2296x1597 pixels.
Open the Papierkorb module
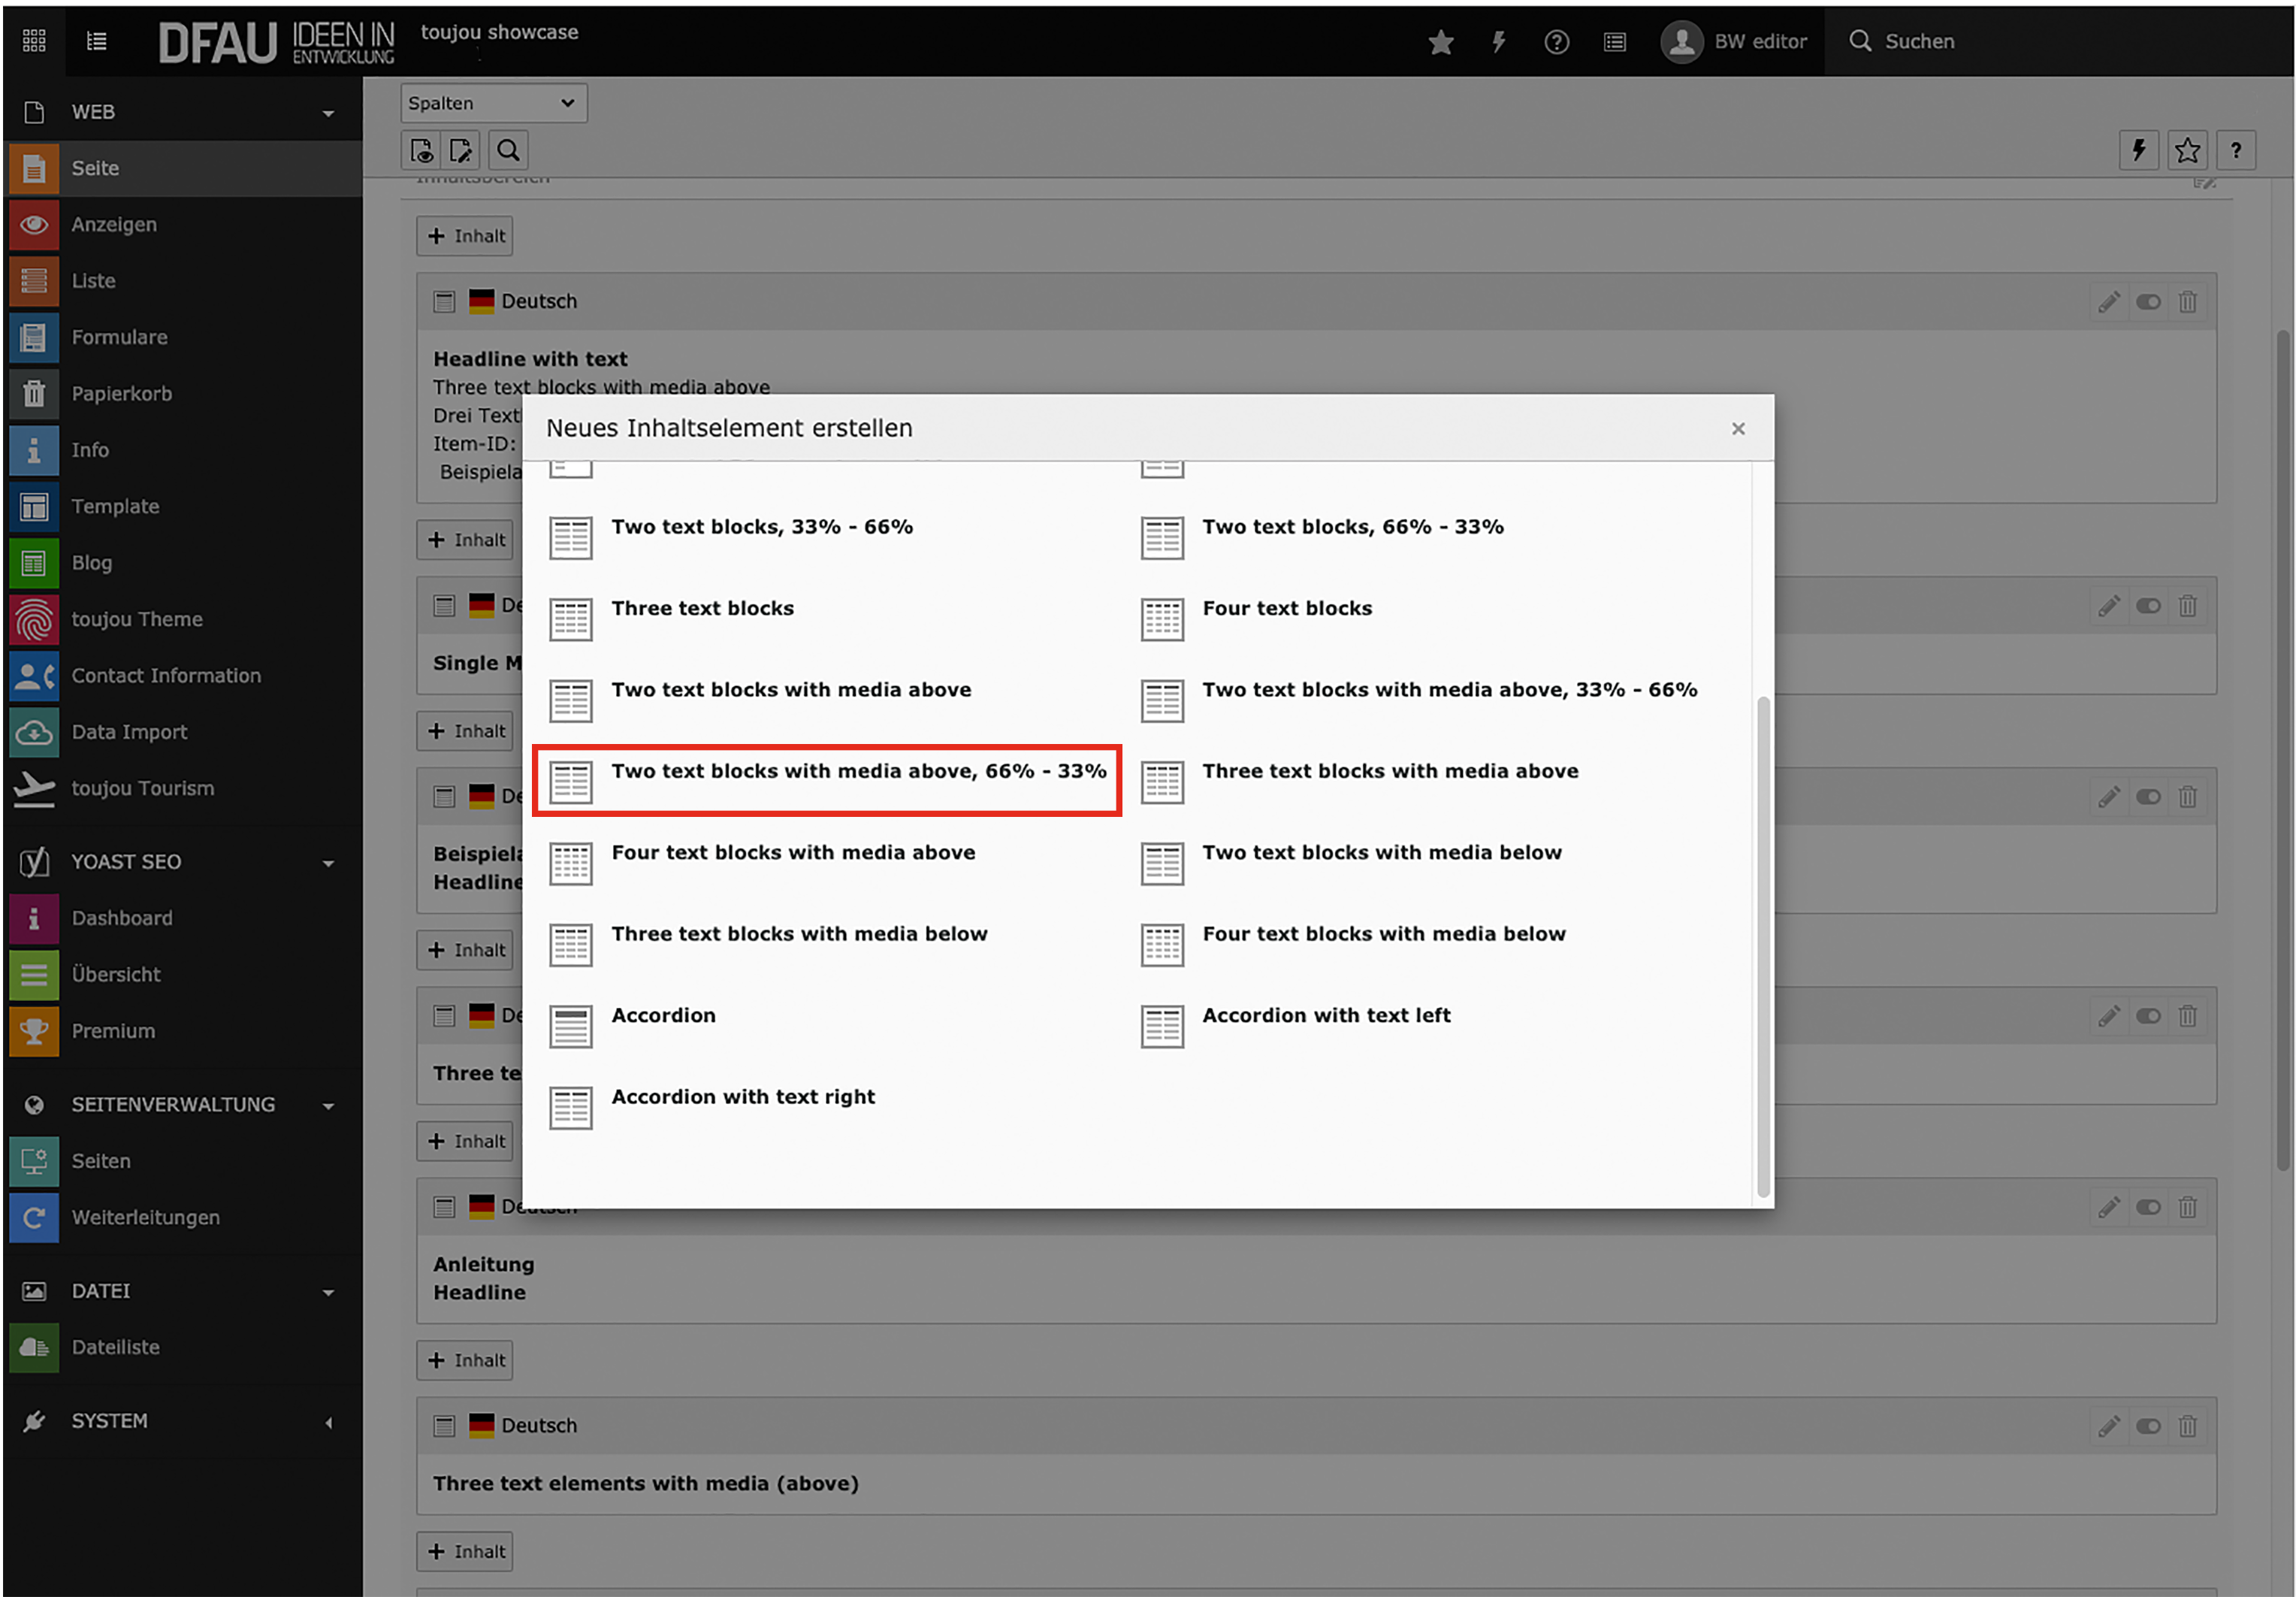183,393
